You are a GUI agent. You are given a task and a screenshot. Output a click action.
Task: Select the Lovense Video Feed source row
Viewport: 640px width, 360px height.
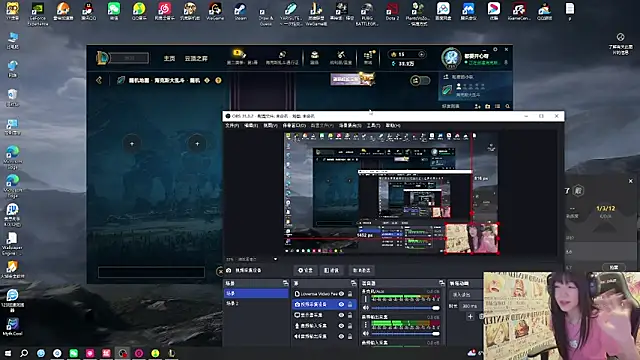click(324, 294)
